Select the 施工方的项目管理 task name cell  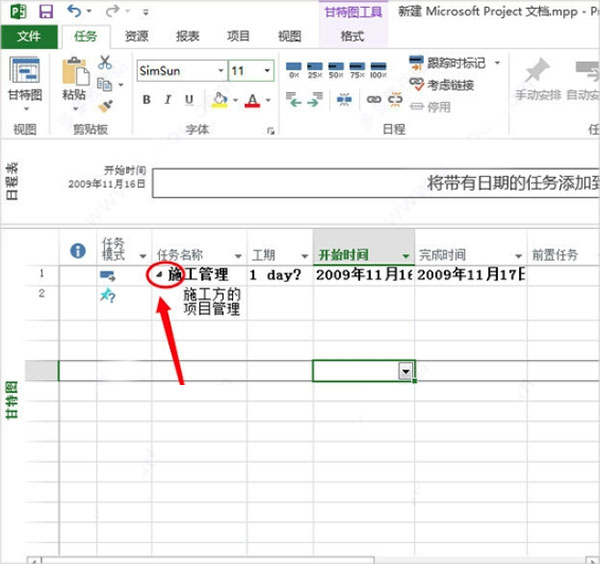tap(199, 302)
